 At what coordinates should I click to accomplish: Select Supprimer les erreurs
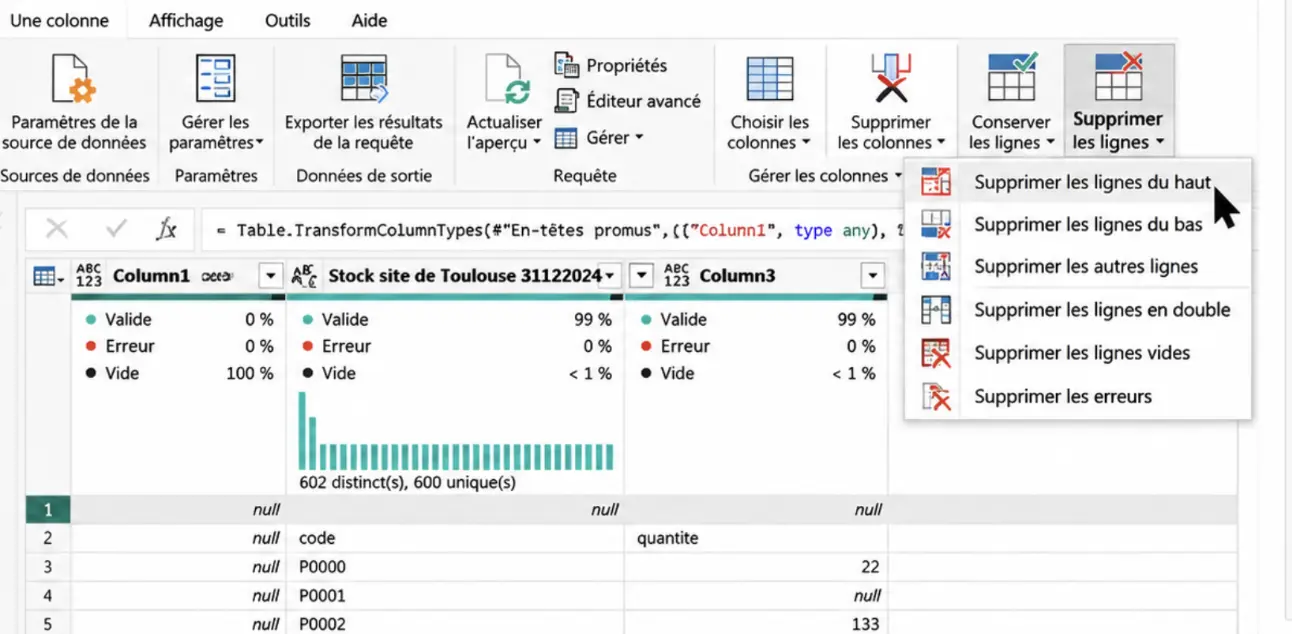pyautogui.click(x=1078, y=396)
